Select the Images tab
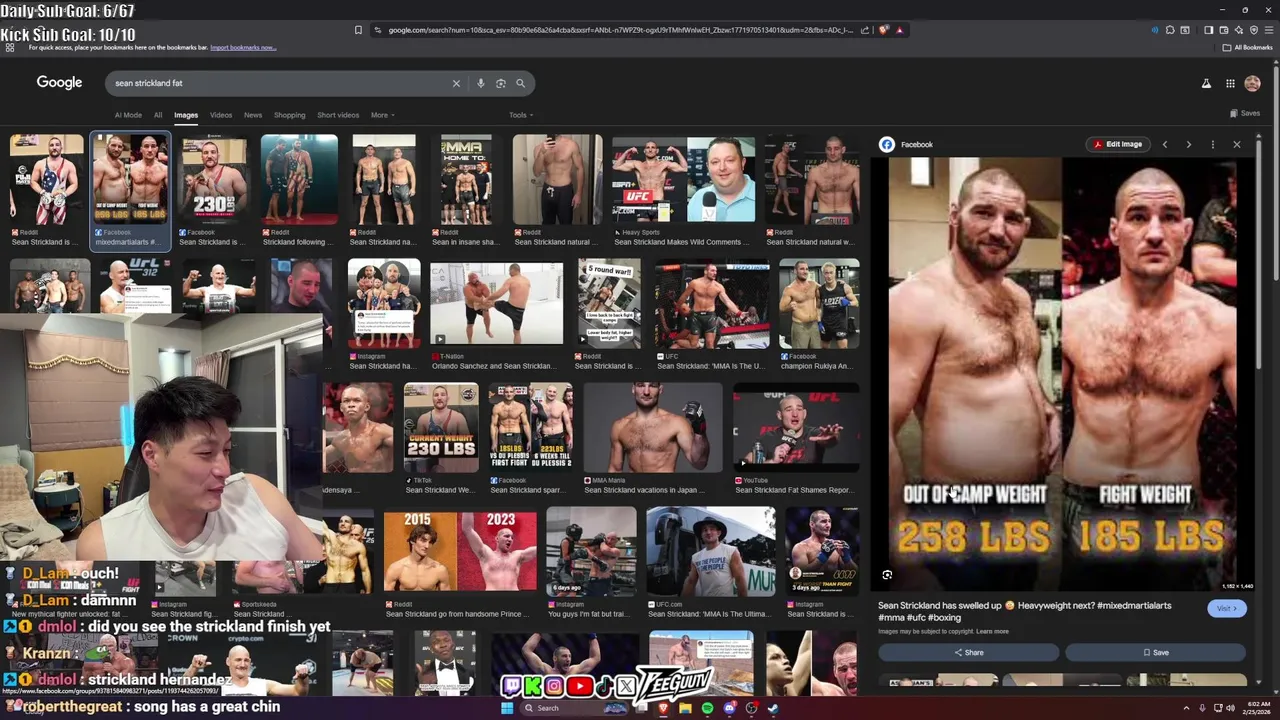 click(186, 115)
